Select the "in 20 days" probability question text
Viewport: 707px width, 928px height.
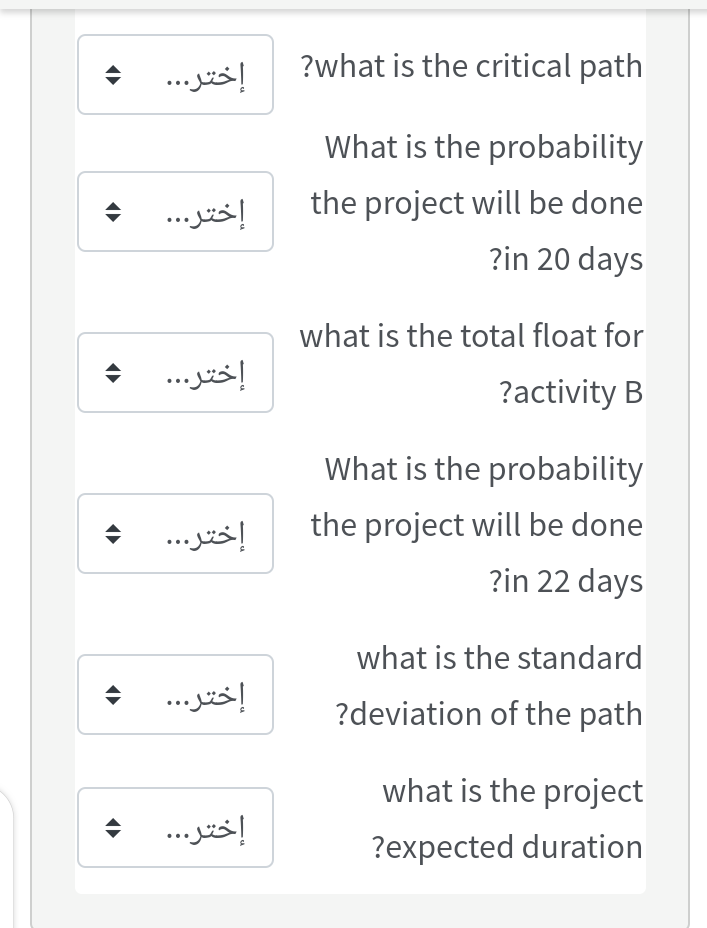click(x=477, y=203)
